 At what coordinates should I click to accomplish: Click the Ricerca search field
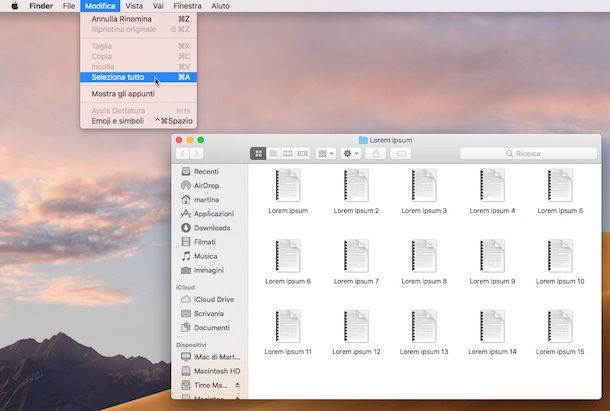[x=528, y=154]
